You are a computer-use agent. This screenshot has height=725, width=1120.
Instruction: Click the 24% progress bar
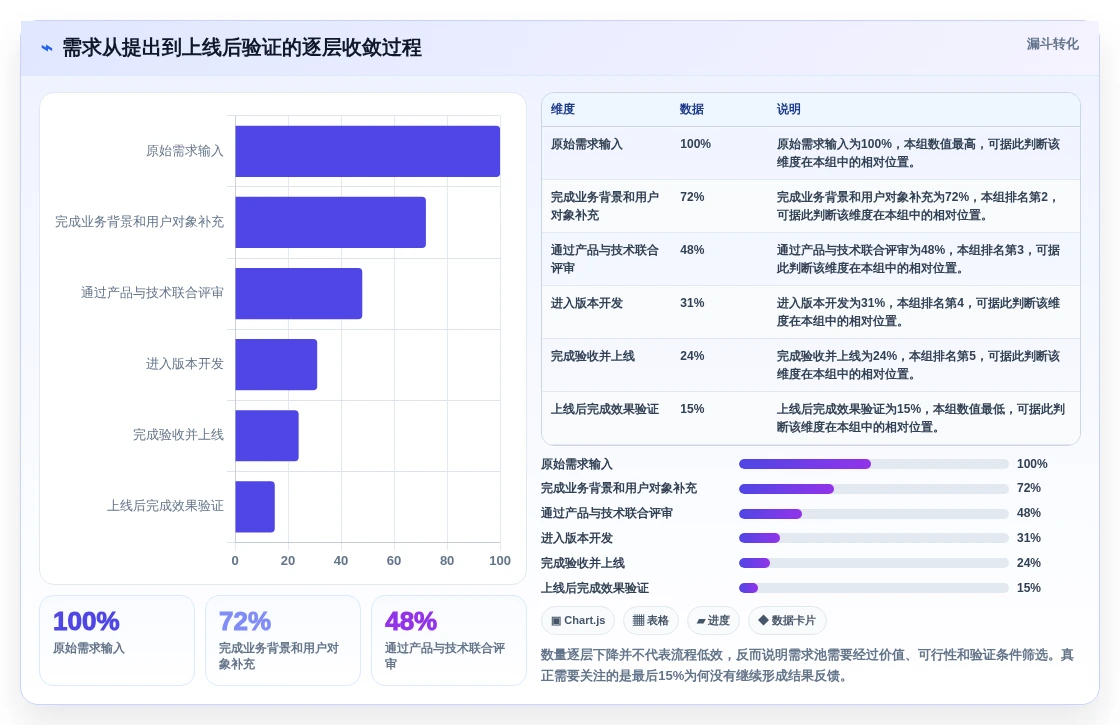coord(873,564)
